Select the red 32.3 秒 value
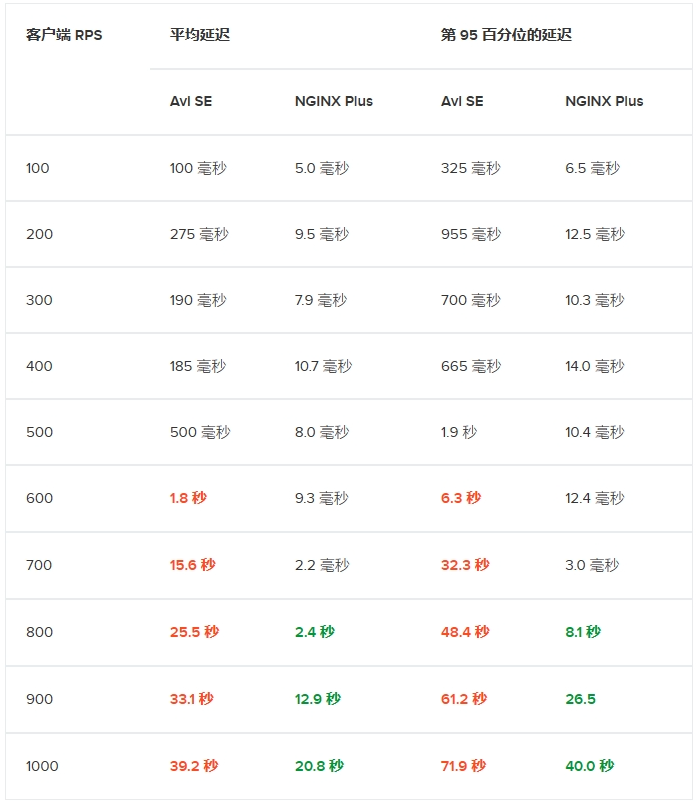This screenshot has height=804, width=697. tap(465, 565)
